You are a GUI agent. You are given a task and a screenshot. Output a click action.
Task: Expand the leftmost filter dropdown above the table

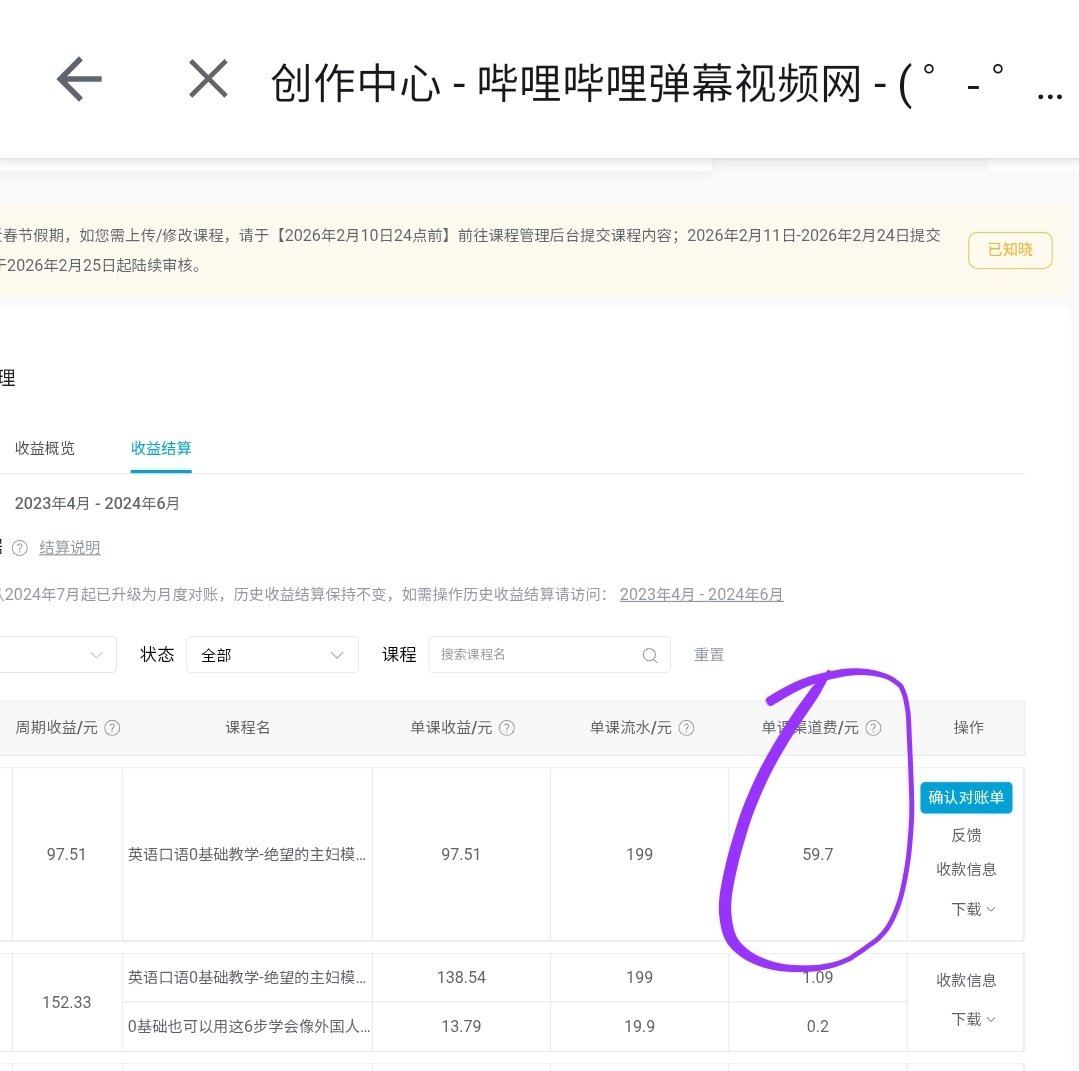coord(57,654)
